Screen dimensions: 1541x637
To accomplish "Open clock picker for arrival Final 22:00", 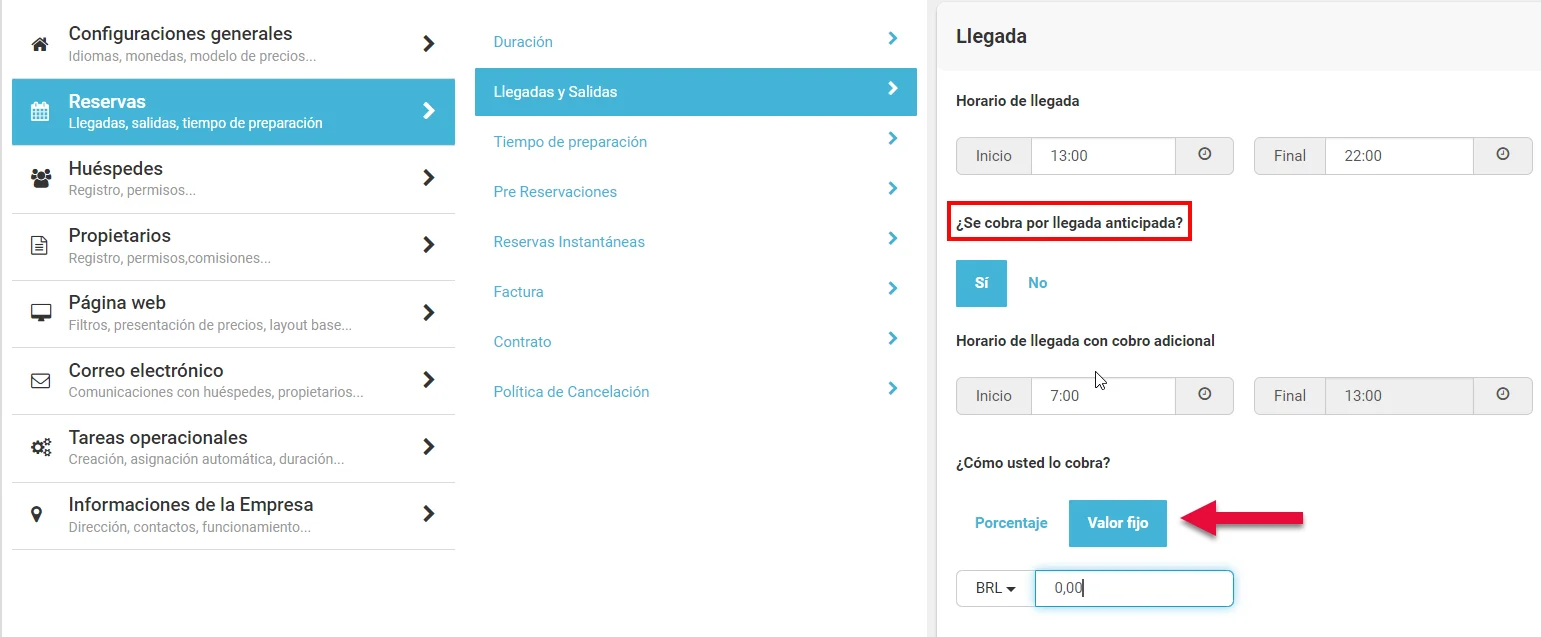I will 1502,156.
